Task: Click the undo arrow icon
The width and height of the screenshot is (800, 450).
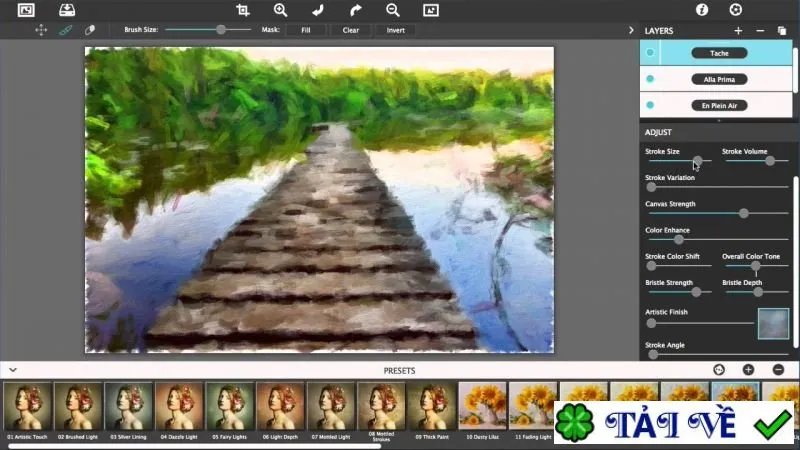Action: coord(318,10)
